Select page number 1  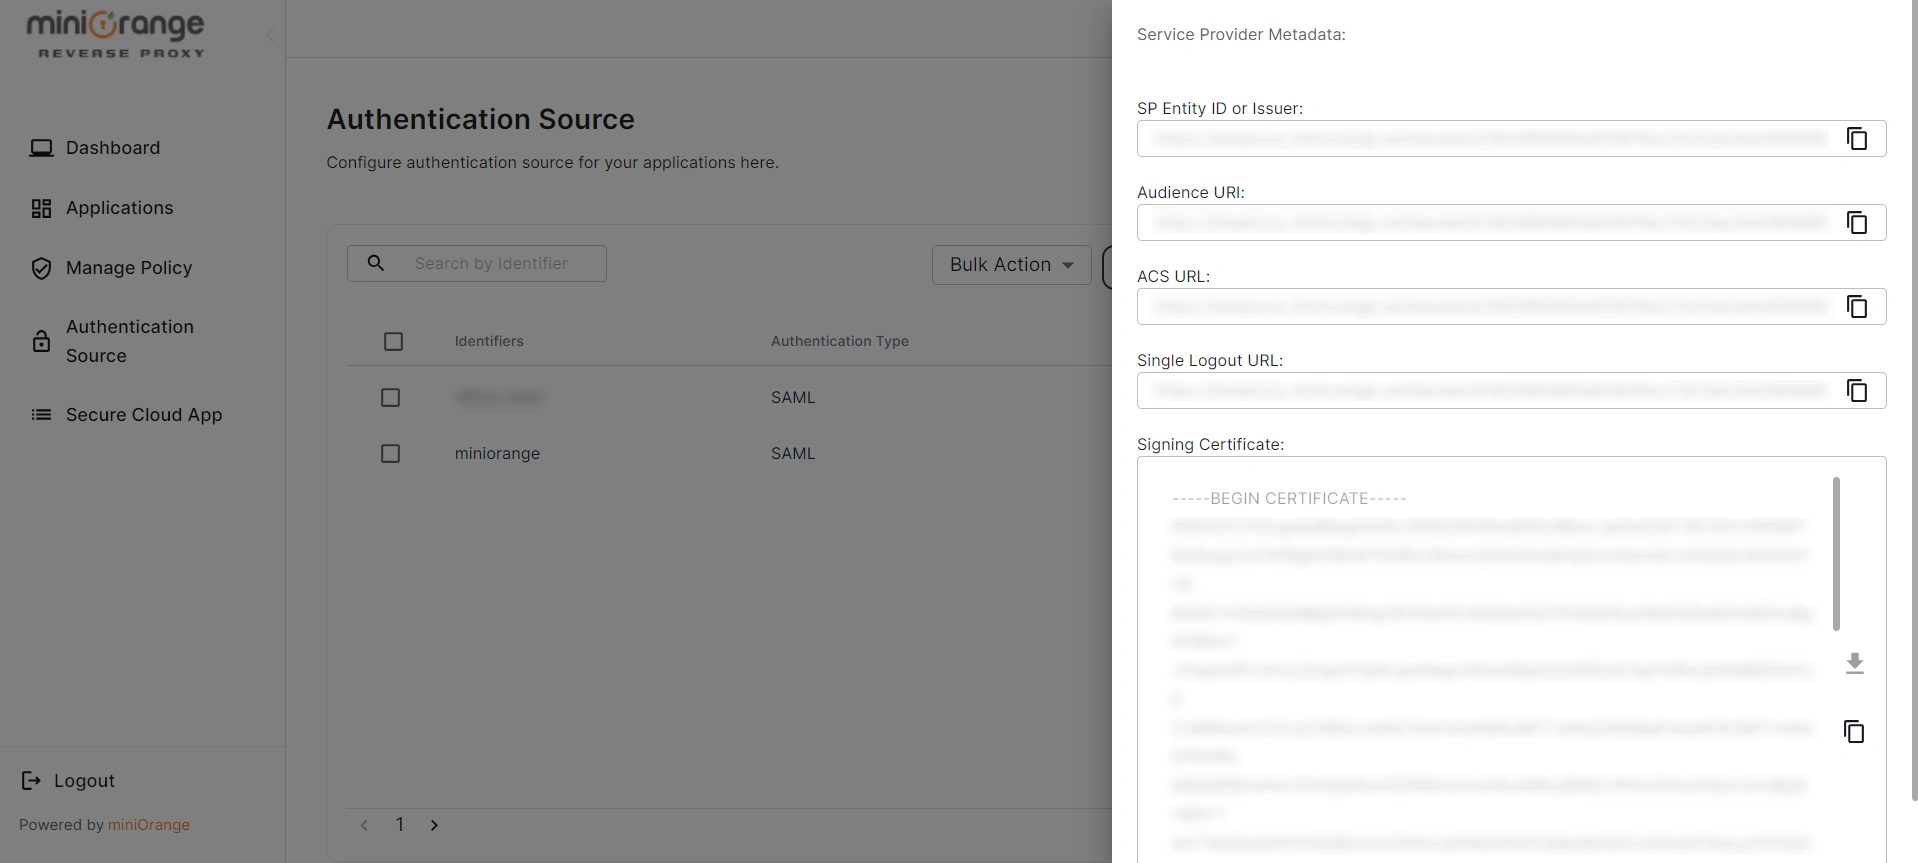pyautogui.click(x=400, y=825)
